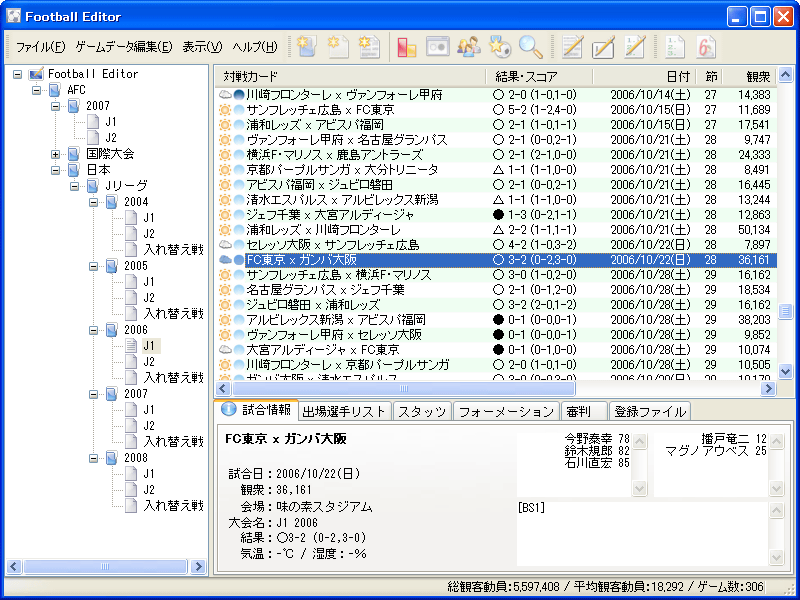Click the [BS1] broadcast text field

pos(642,534)
